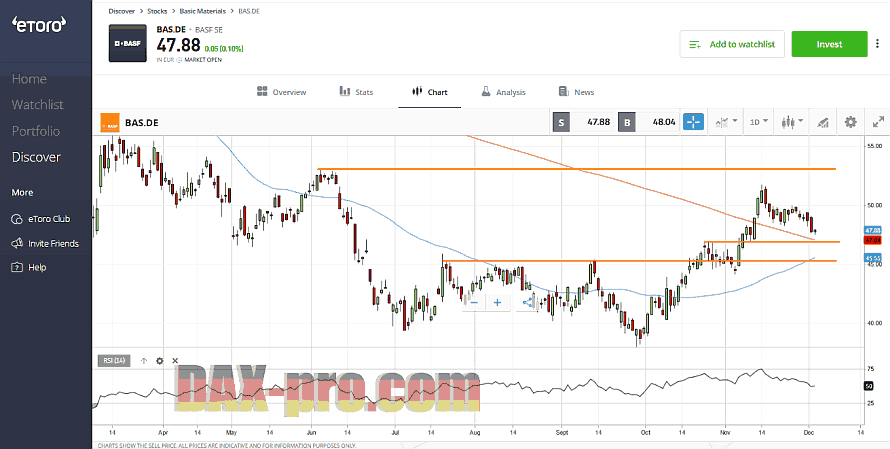
Task: Open the Help link
Action: click(37, 267)
